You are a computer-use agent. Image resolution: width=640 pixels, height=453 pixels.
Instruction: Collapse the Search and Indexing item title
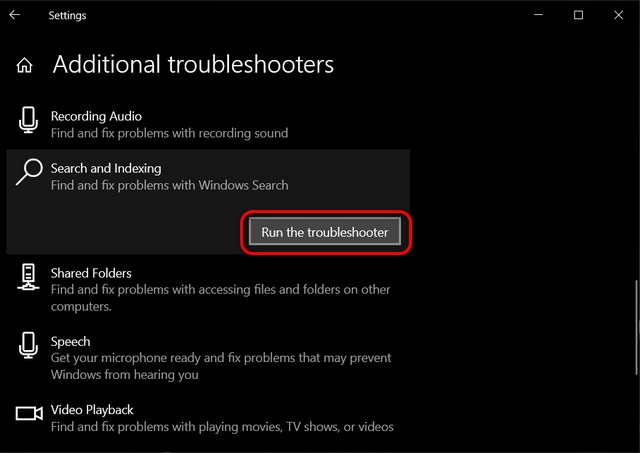[x=106, y=168]
